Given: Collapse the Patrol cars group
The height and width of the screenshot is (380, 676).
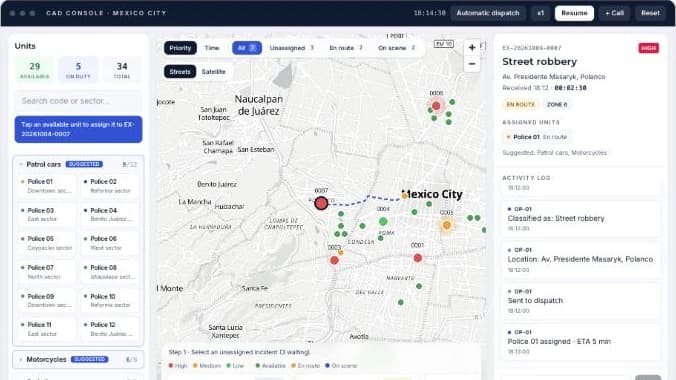Looking at the screenshot, I should click(78, 164).
